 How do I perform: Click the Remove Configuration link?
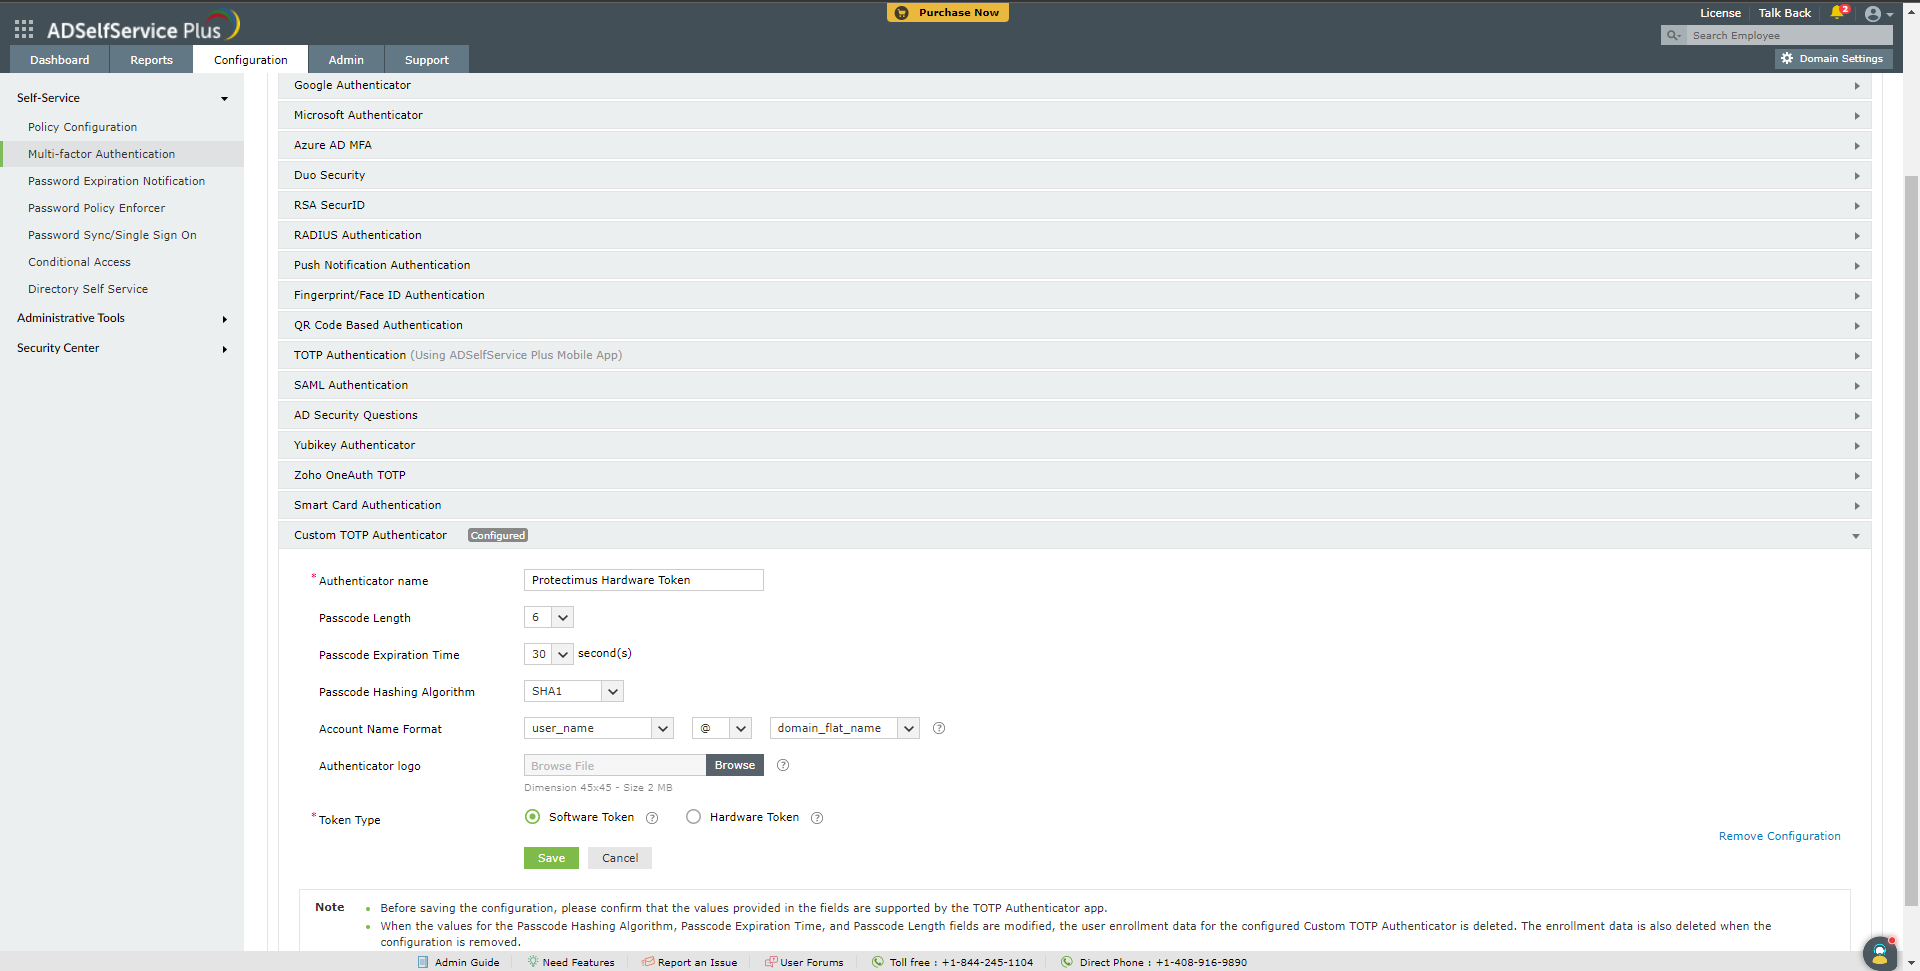point(1780,836)
